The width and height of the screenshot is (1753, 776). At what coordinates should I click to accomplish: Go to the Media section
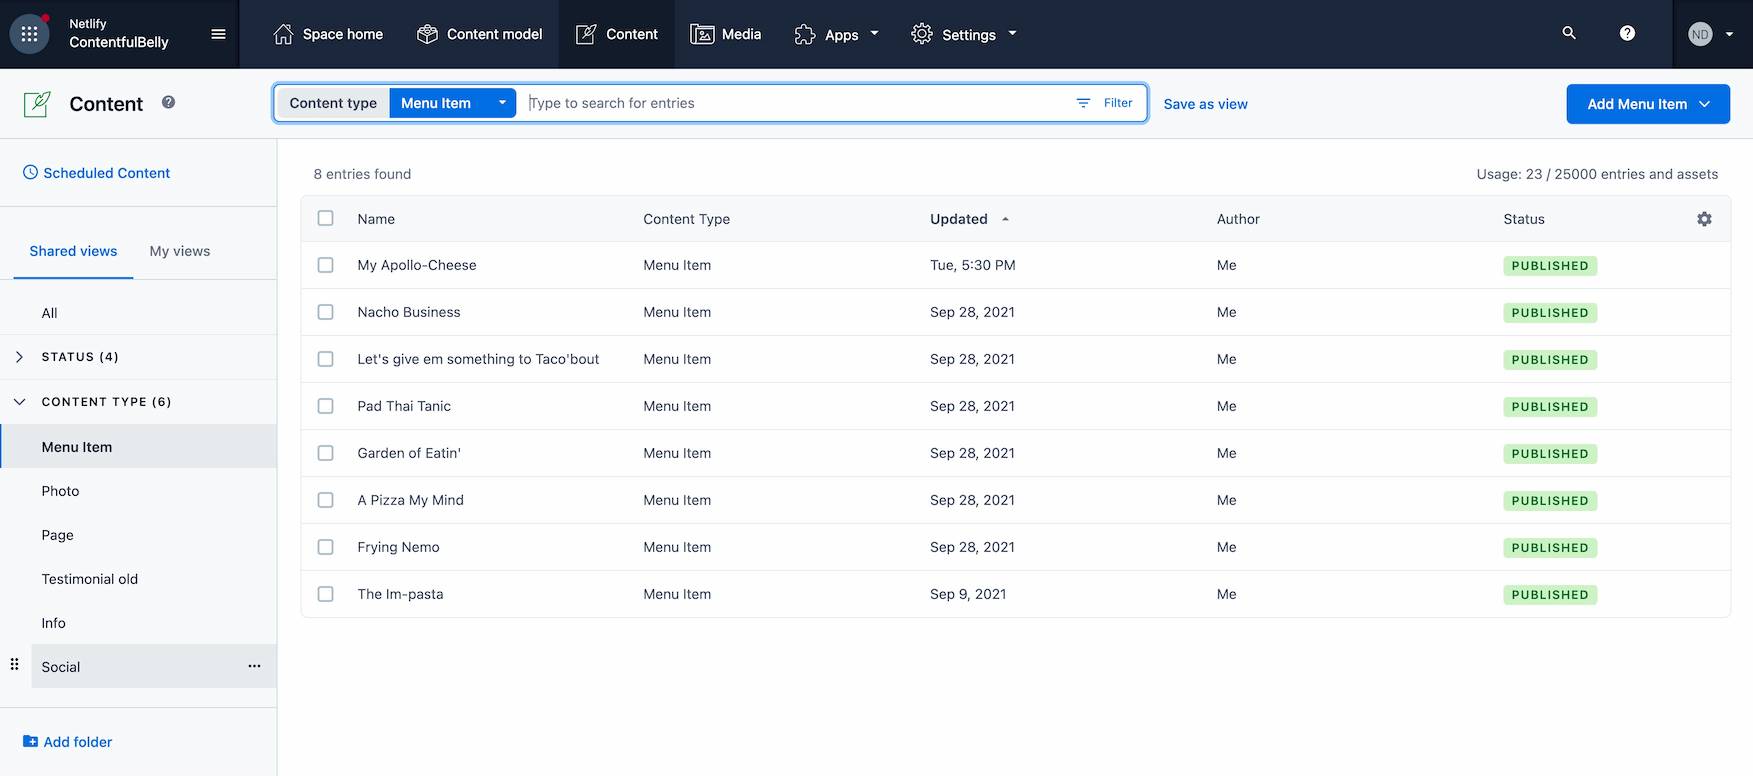[726, 34]
